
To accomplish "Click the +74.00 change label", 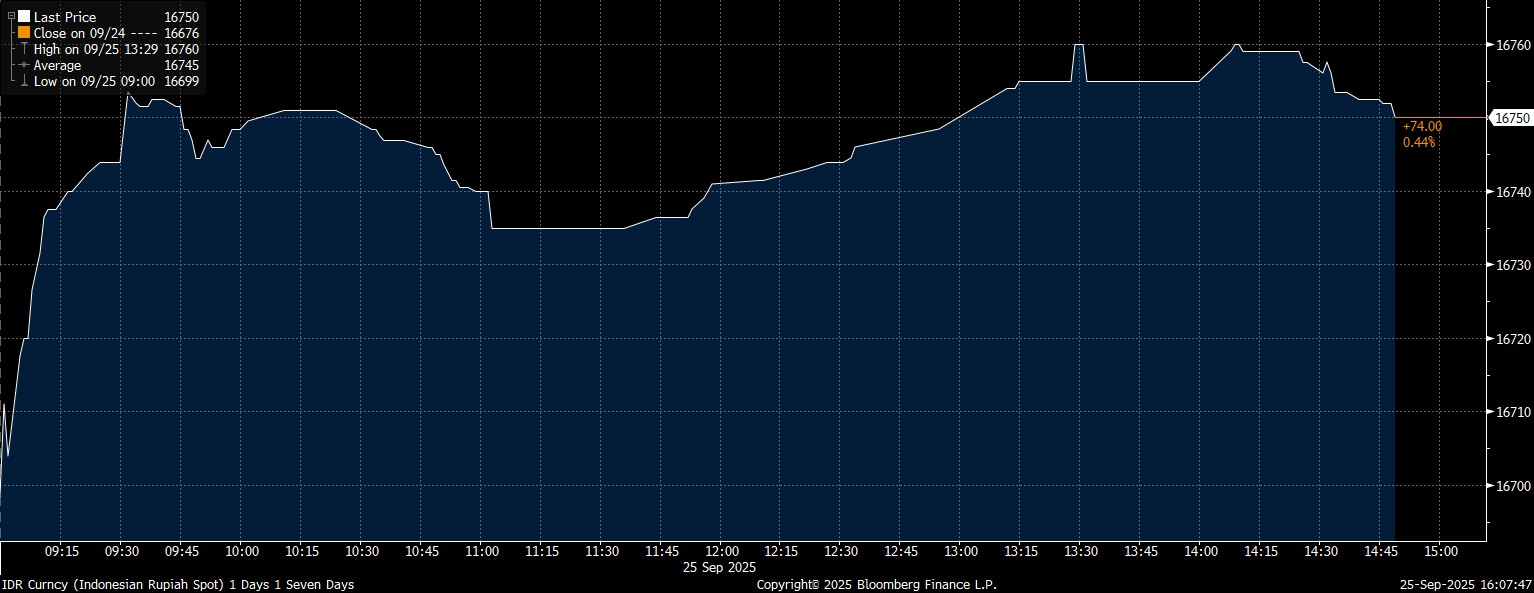I will [1422, 127].
